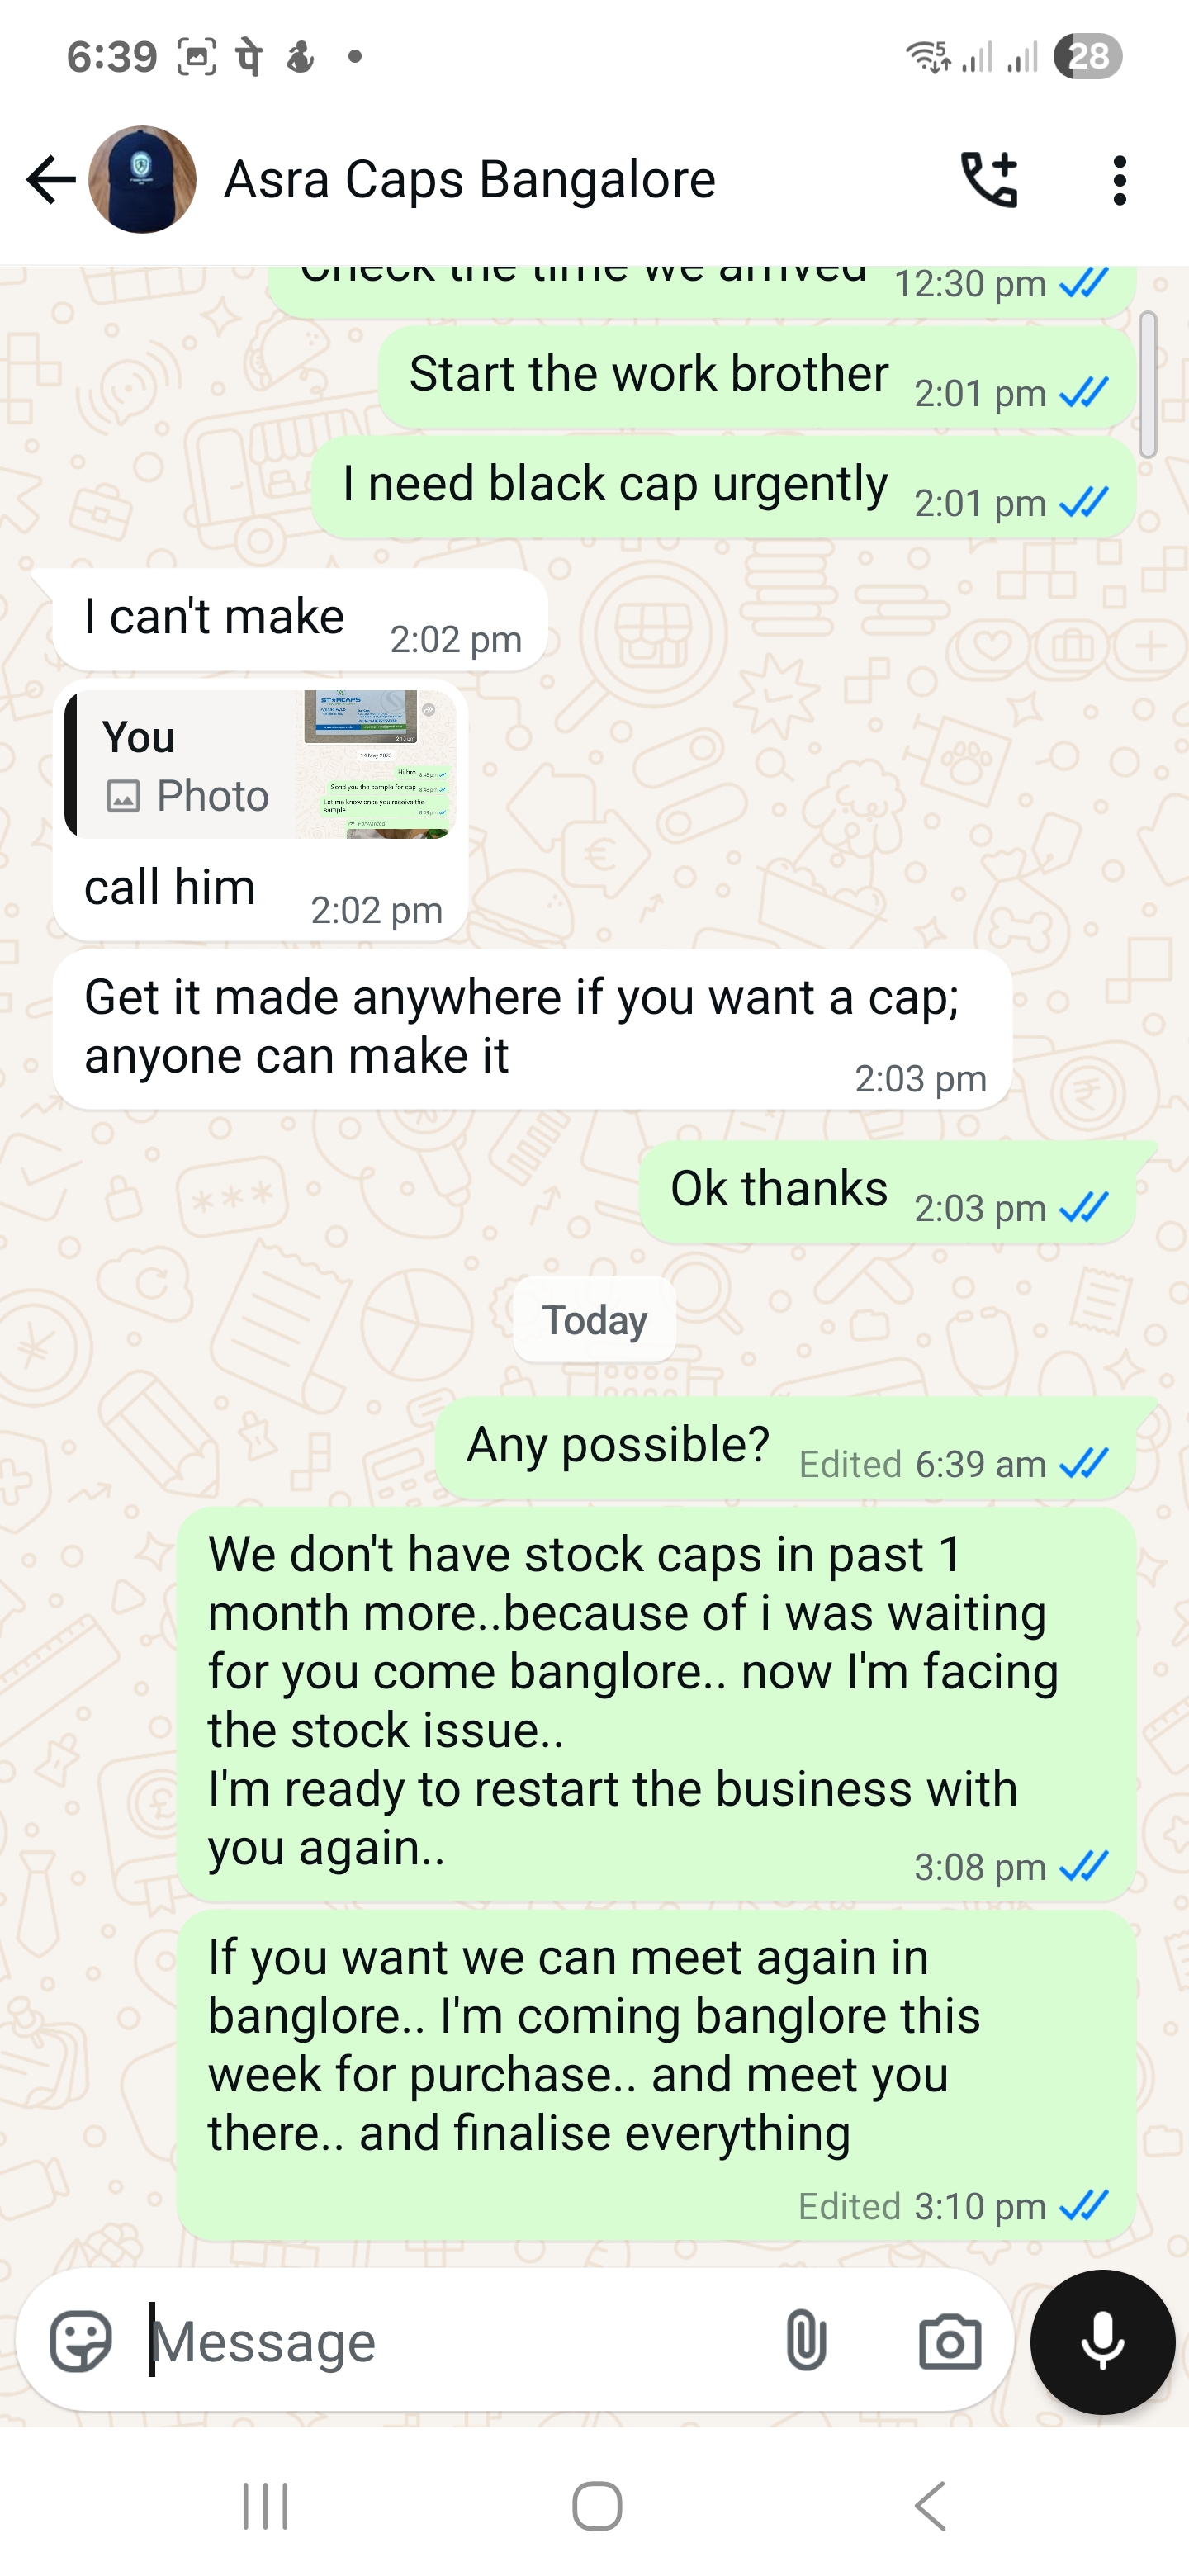Viewport: 1189px width, 2576px height.
Task: Open the quoted Photo reply preview
Action: [260, 764]
